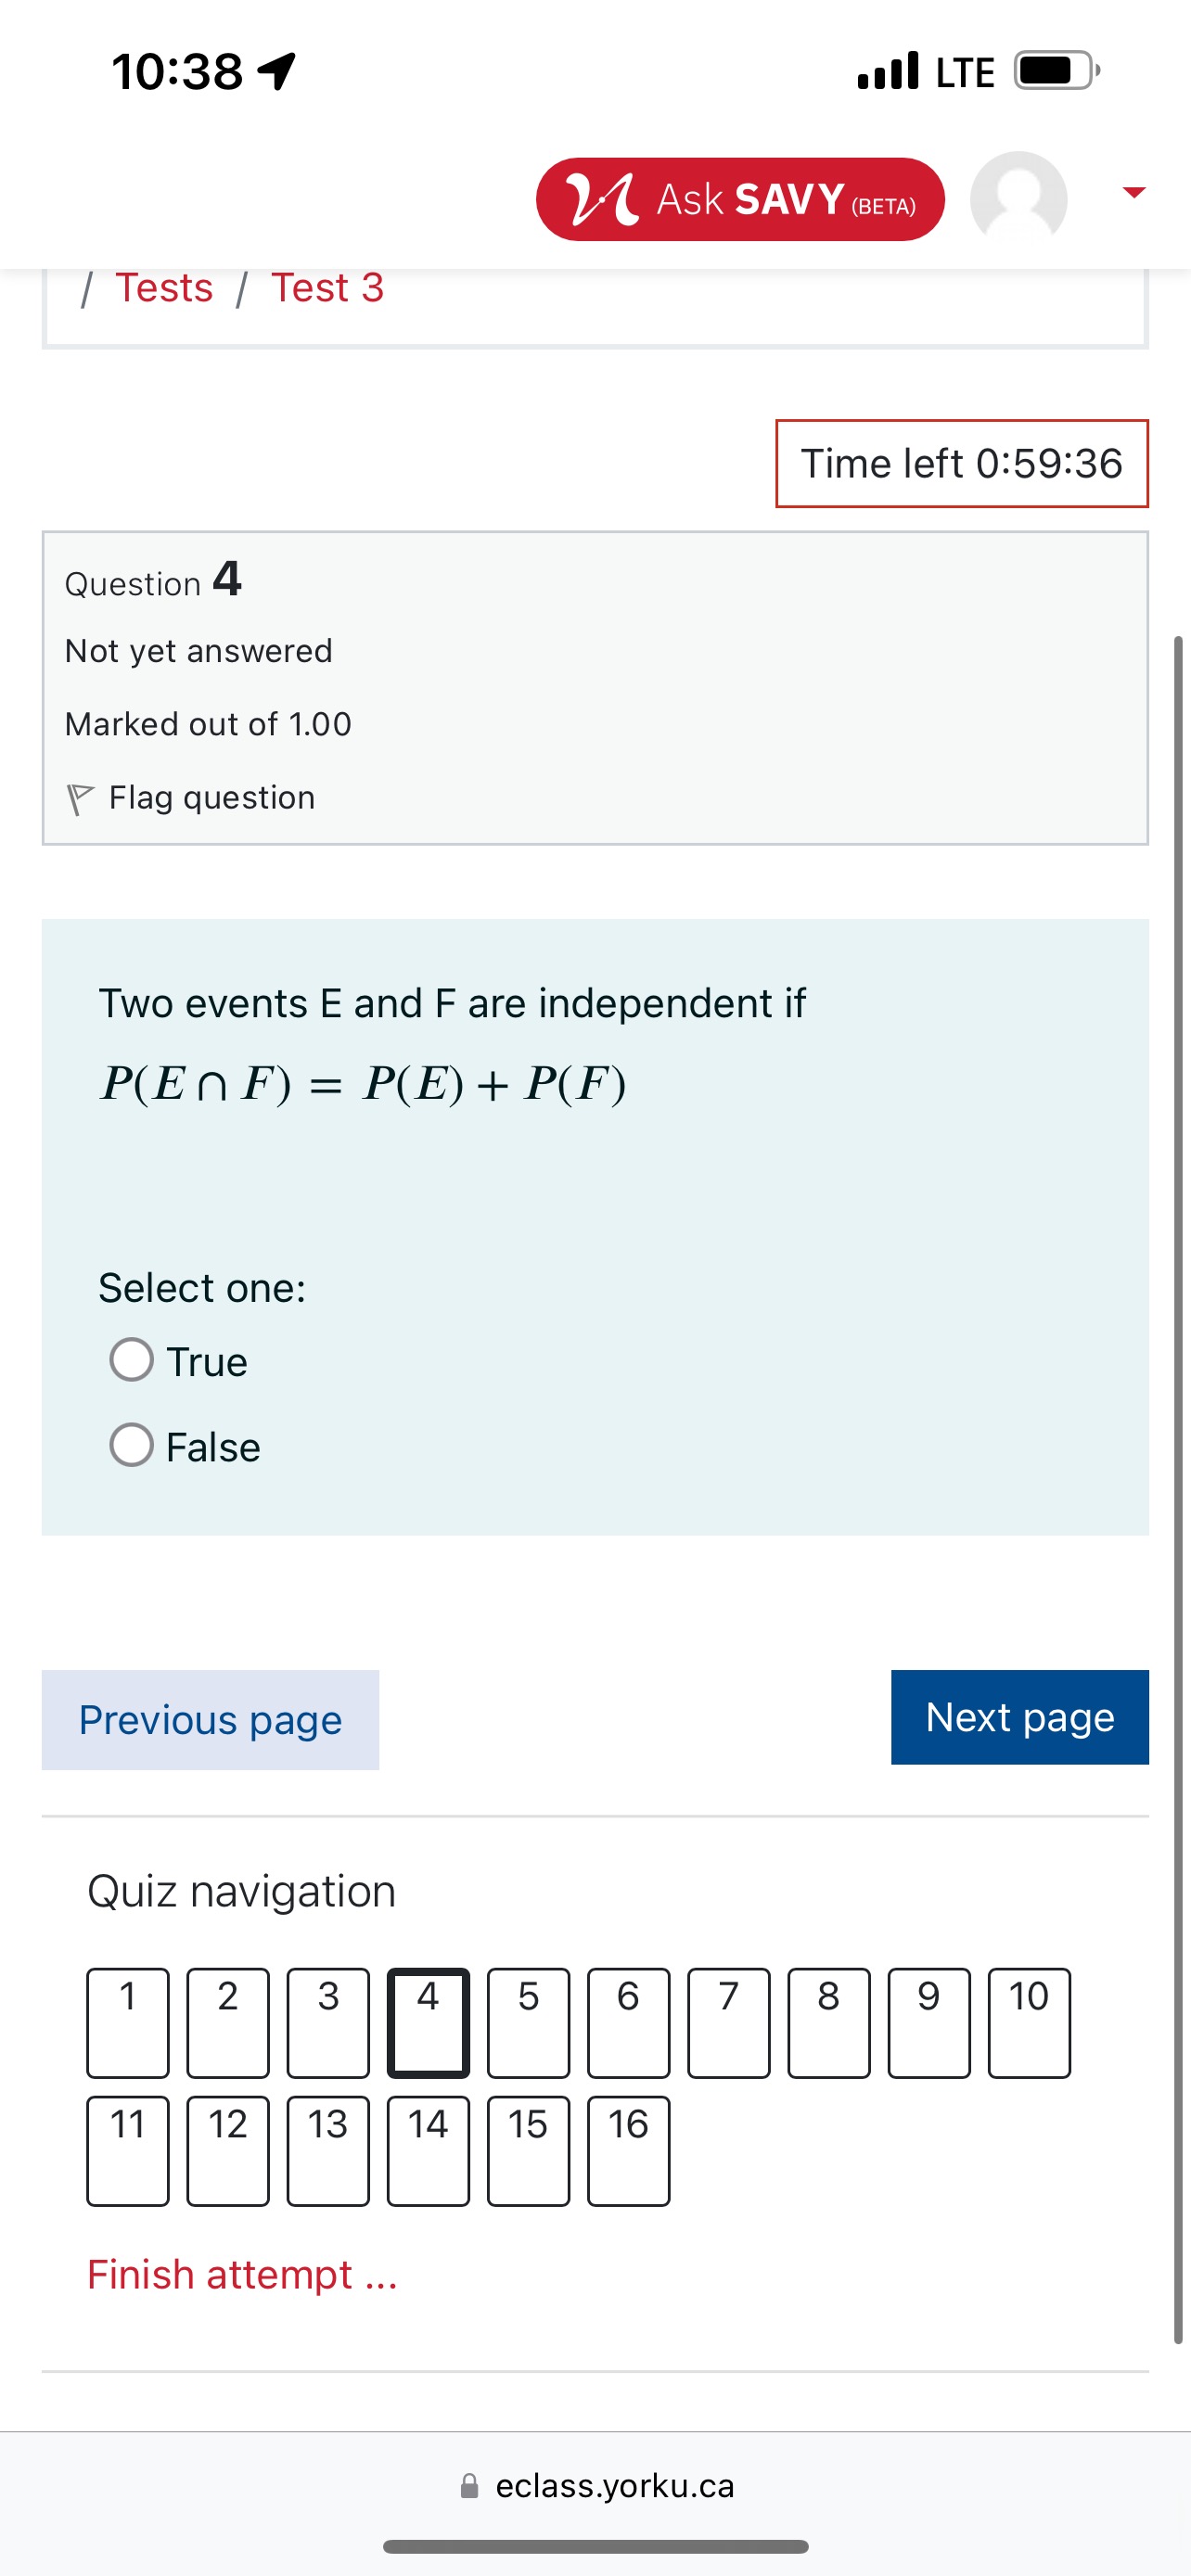Go back to Previous page
This screenshot has height=2576, width=1191.
tap(210, 1720)
